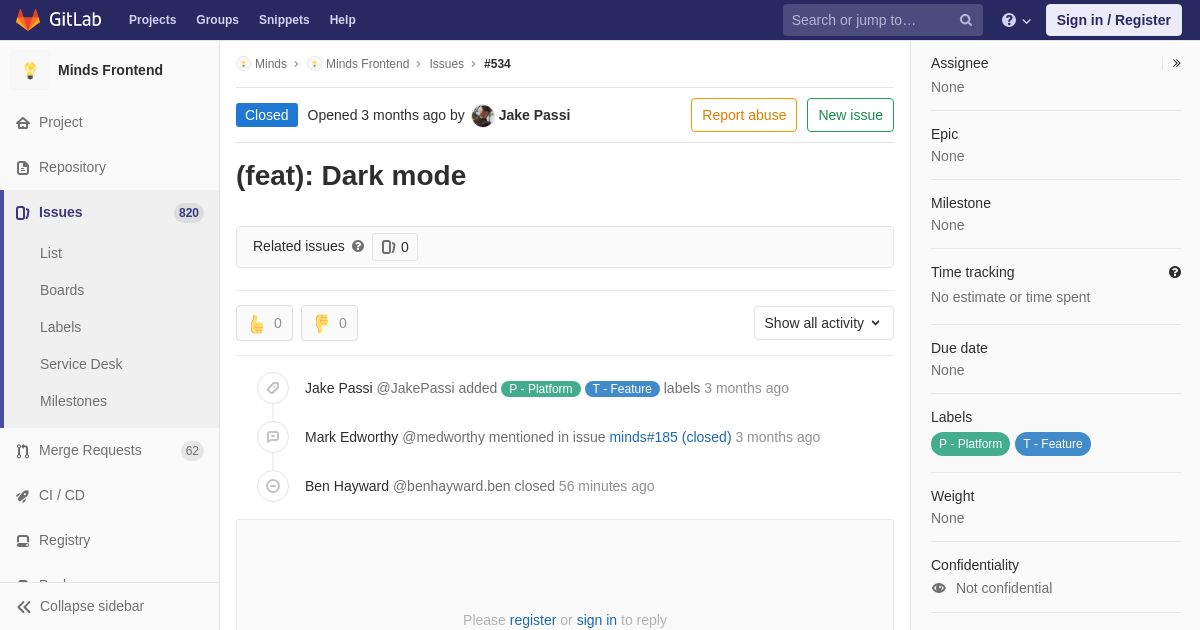
Task: Collapse the right sidebar with the chevron
Action: point(1176,63)
